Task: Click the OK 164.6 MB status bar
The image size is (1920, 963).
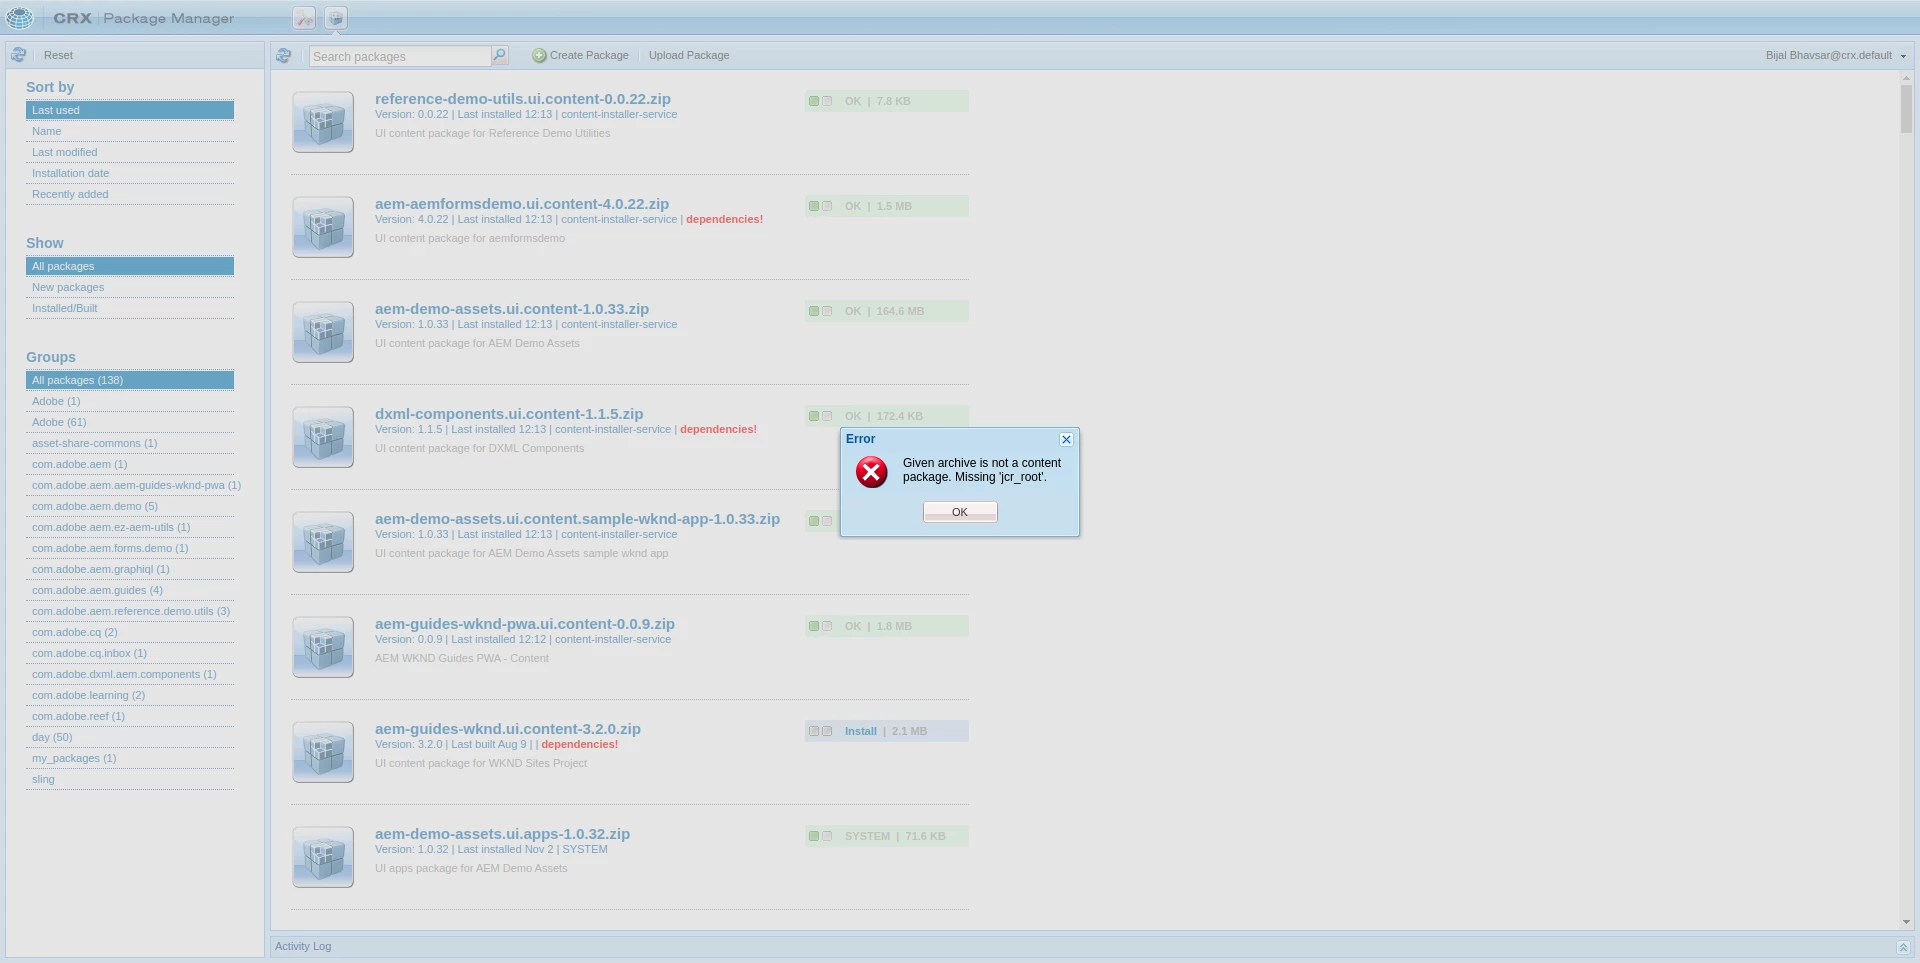Action: [x=886, y=311]
